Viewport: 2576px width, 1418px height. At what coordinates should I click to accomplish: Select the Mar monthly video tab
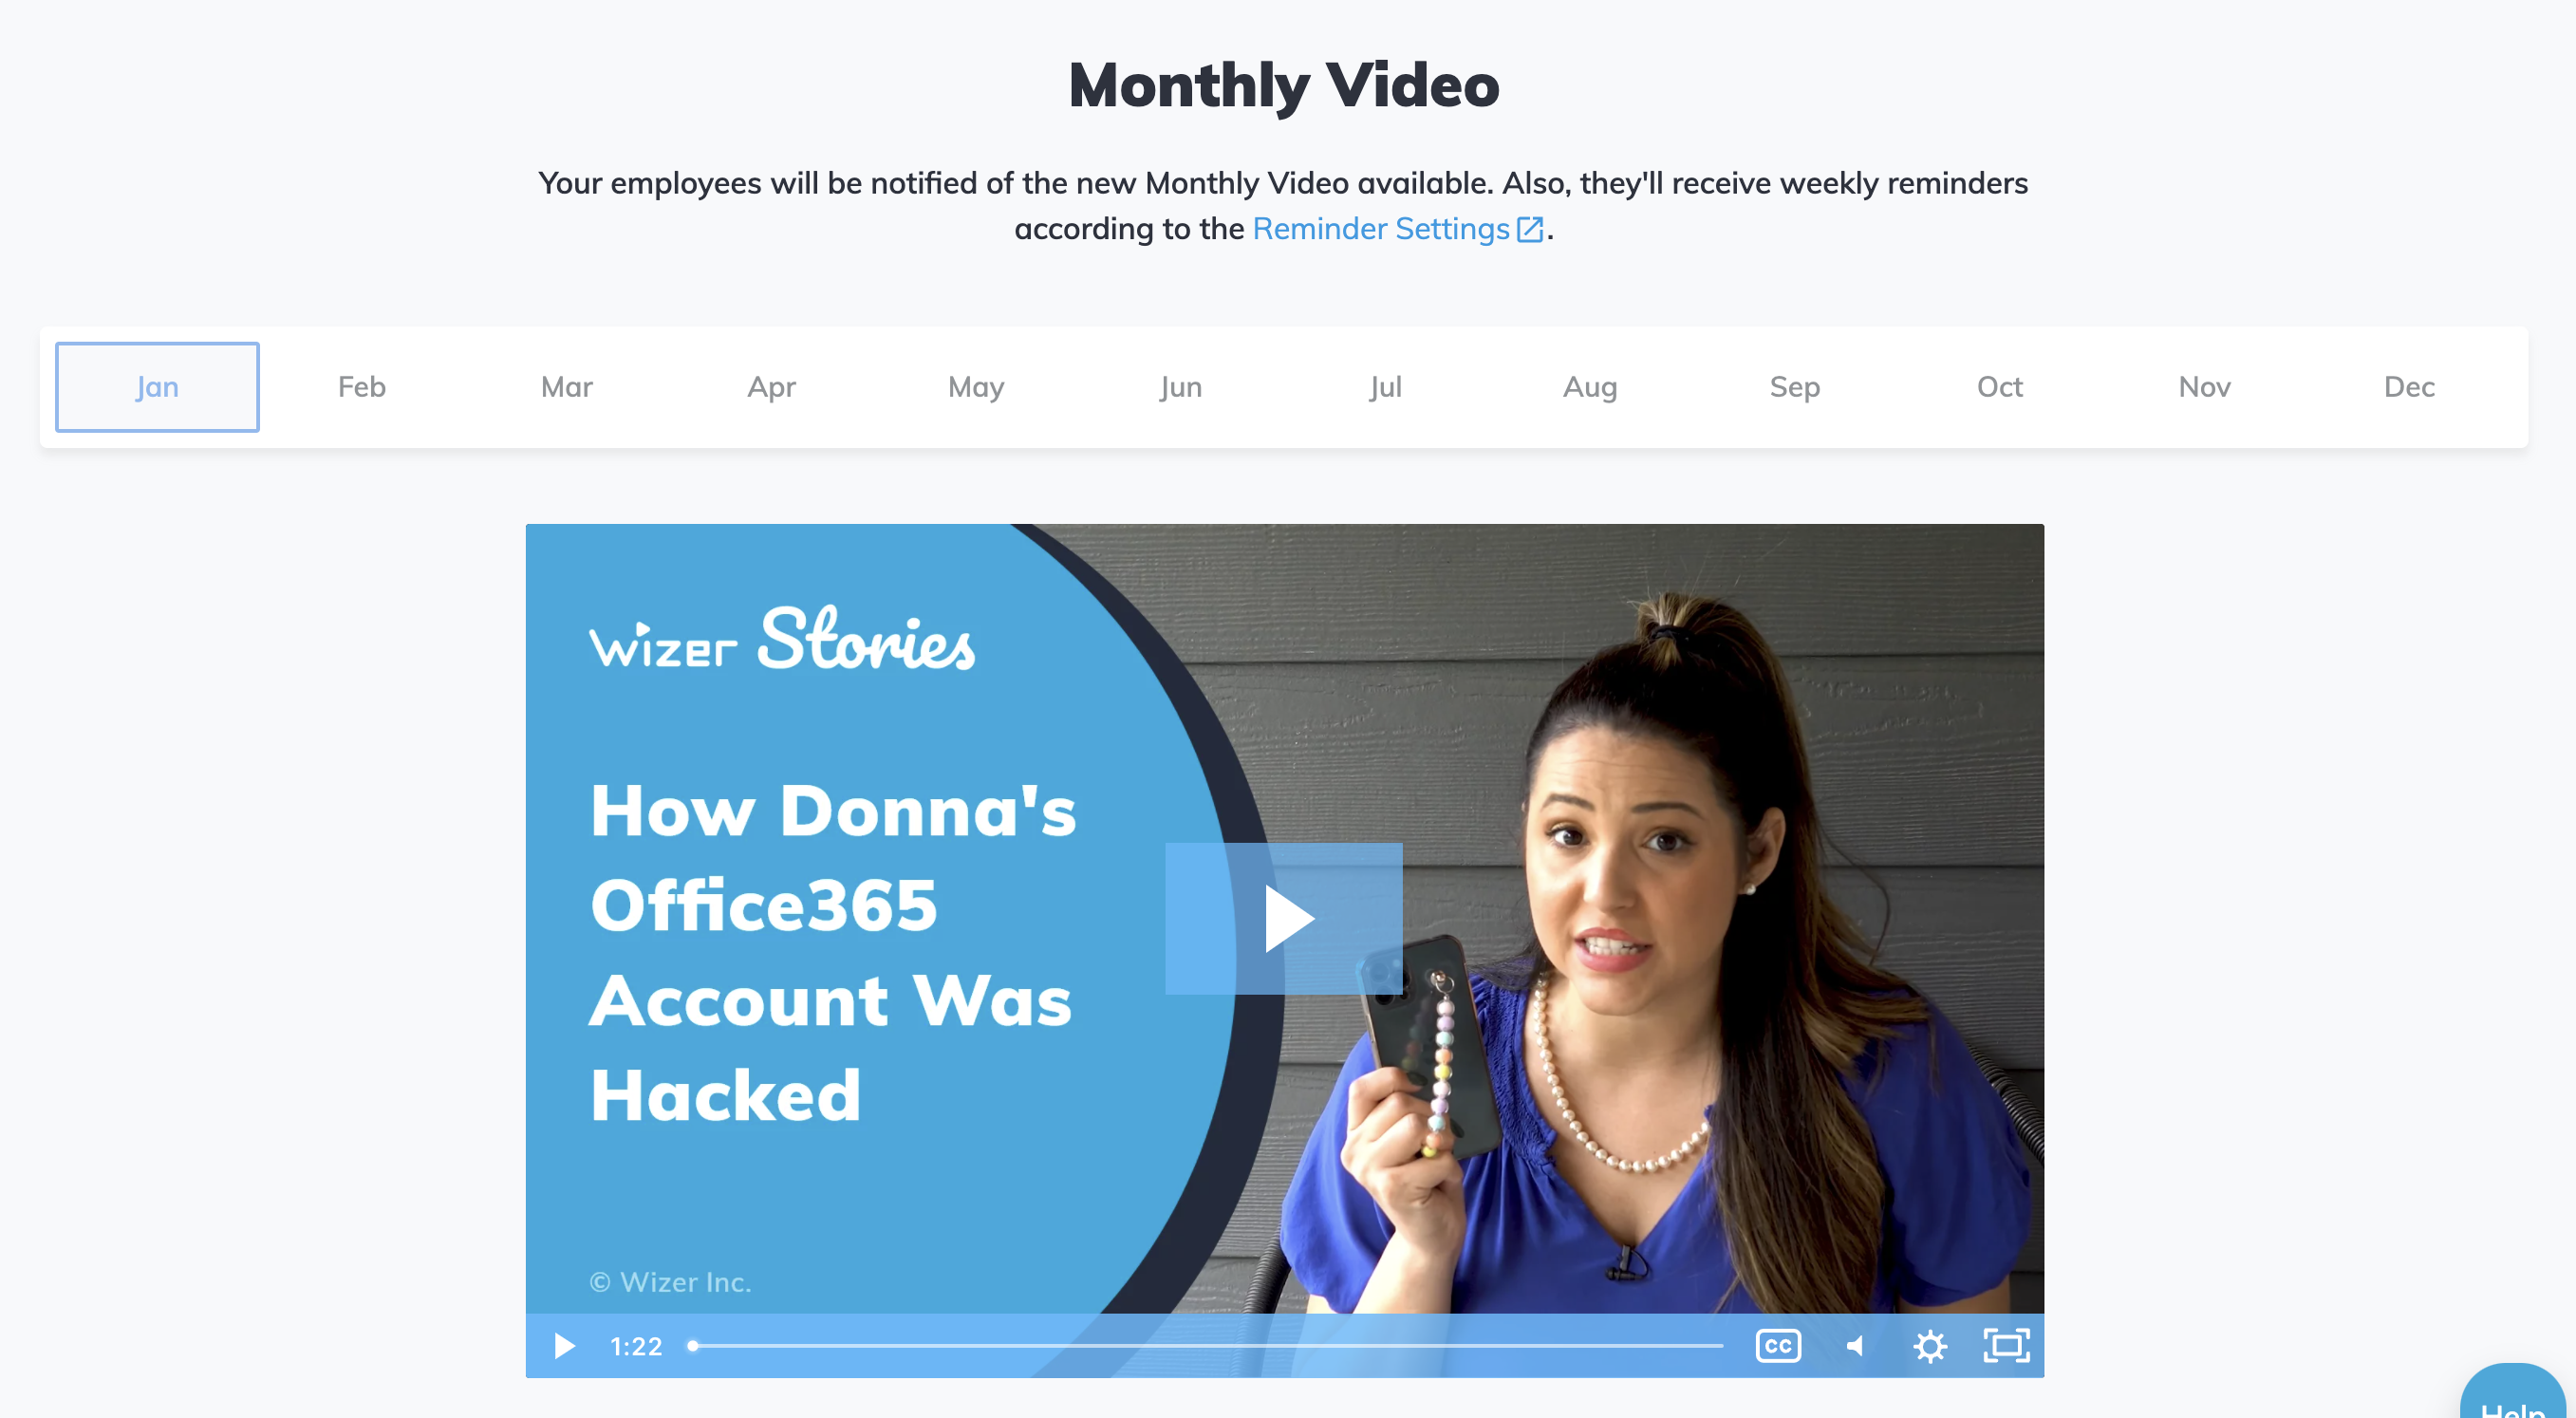pos(566,386)
